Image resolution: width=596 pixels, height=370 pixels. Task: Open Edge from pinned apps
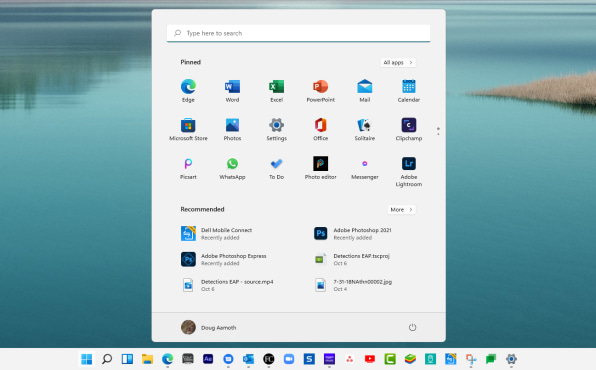pos(188,91)
